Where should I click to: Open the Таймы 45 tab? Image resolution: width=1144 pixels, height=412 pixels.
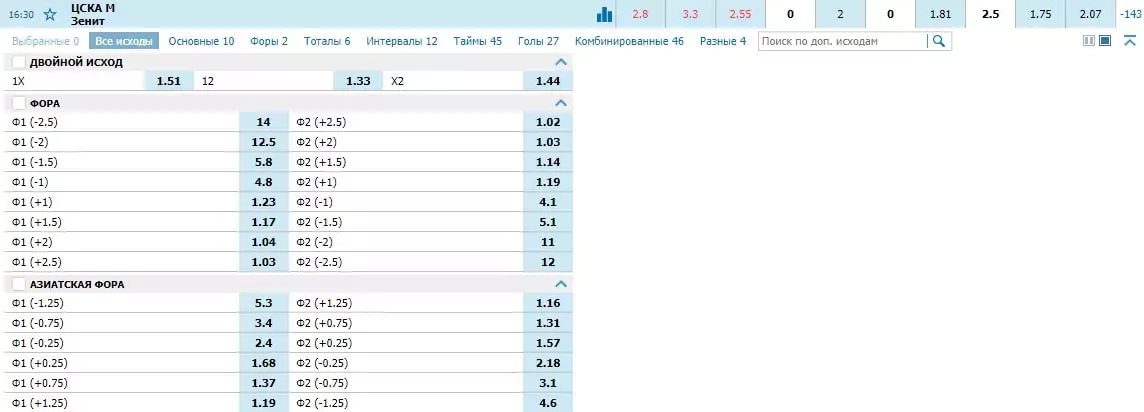click(x=478, y=41)
